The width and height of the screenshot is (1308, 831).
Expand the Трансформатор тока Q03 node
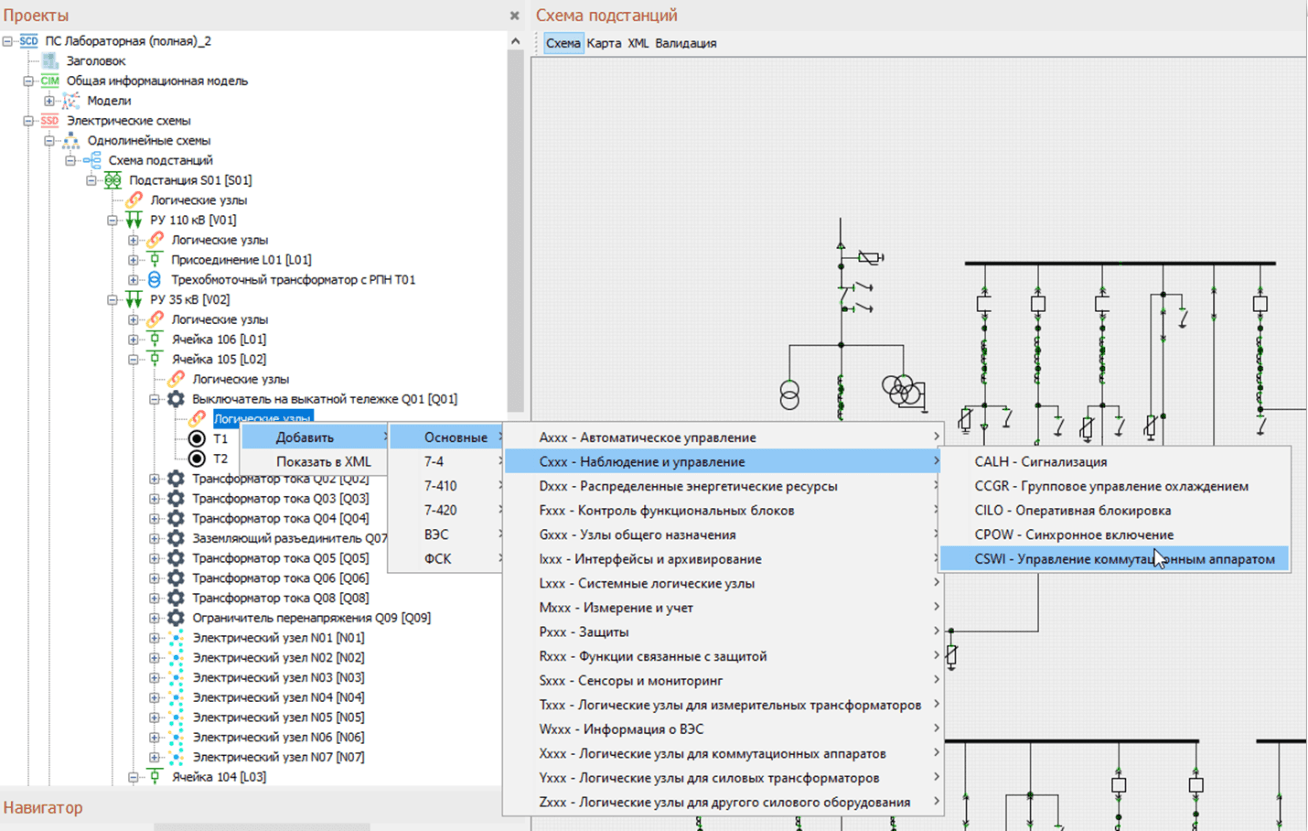155,499
